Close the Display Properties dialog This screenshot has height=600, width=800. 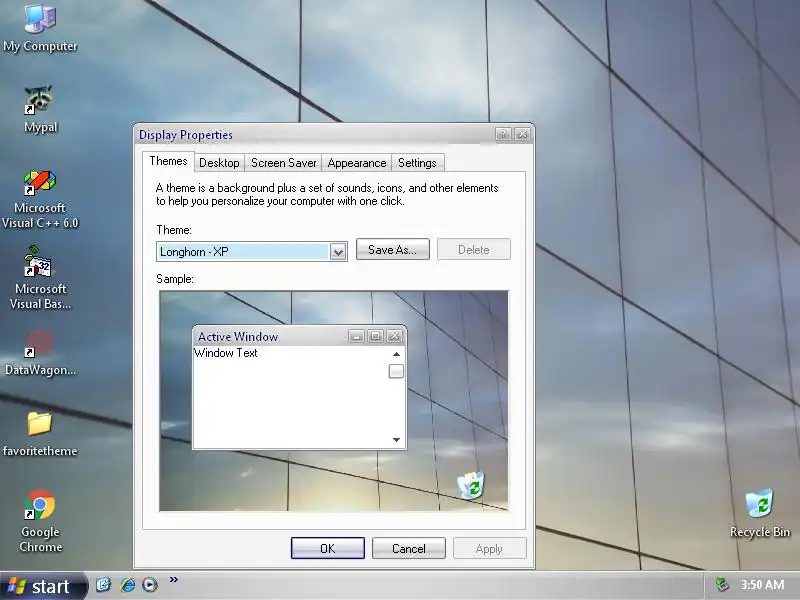(x=522, y=134)
